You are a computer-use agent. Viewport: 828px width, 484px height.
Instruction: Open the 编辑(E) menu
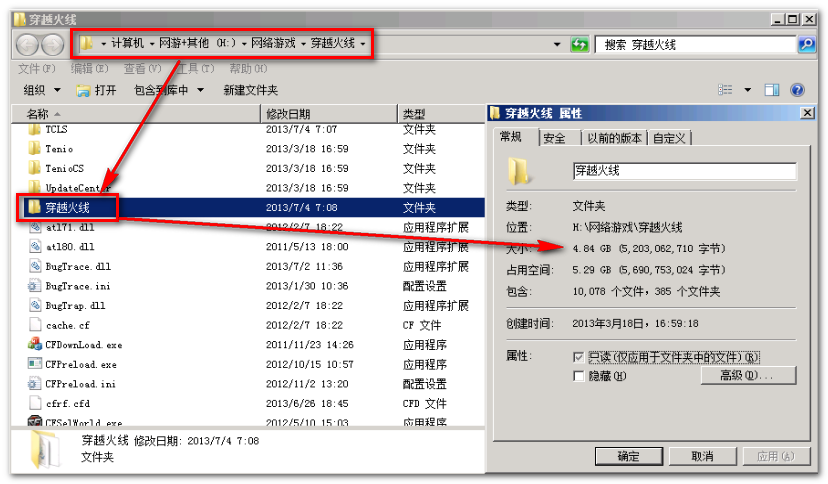click(89, 69)
